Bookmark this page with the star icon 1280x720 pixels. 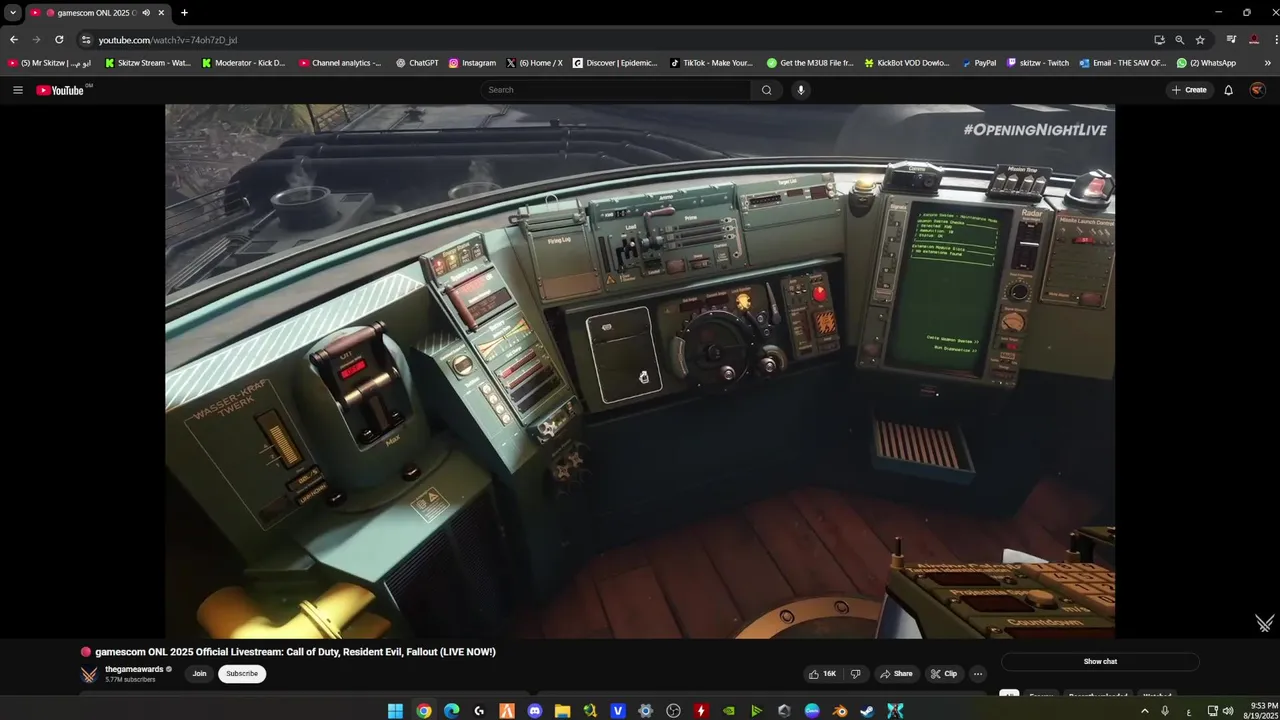(1200, 40)
